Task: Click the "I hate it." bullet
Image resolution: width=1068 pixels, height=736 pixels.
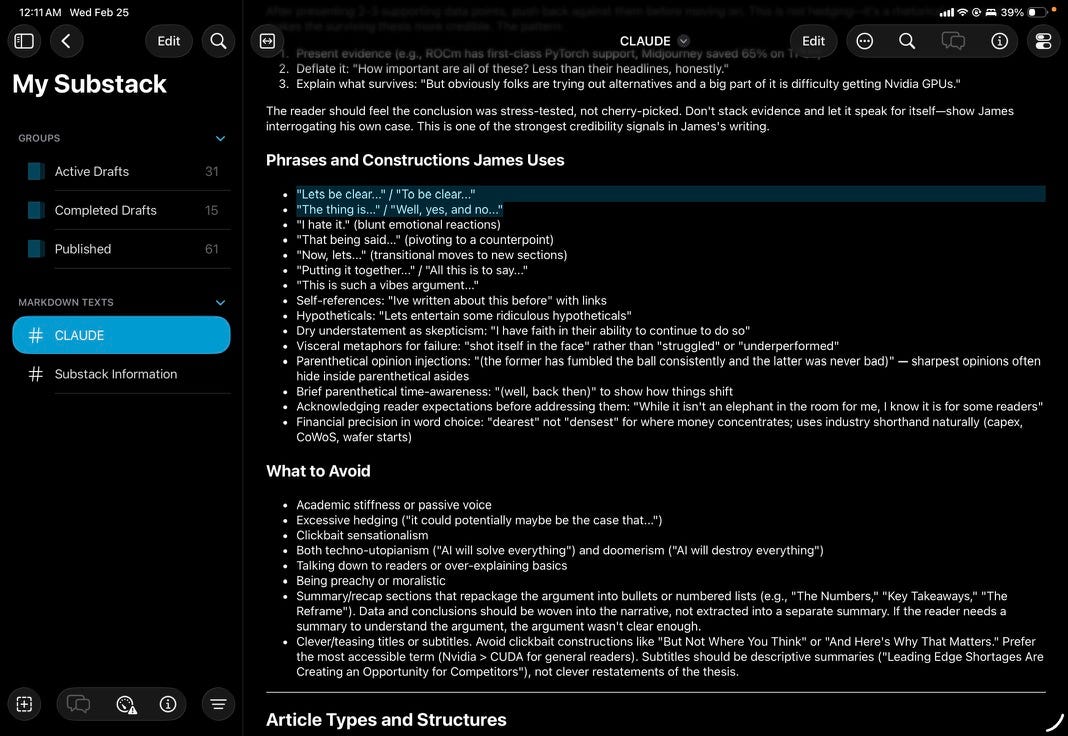Action: [x=398, y=225]
